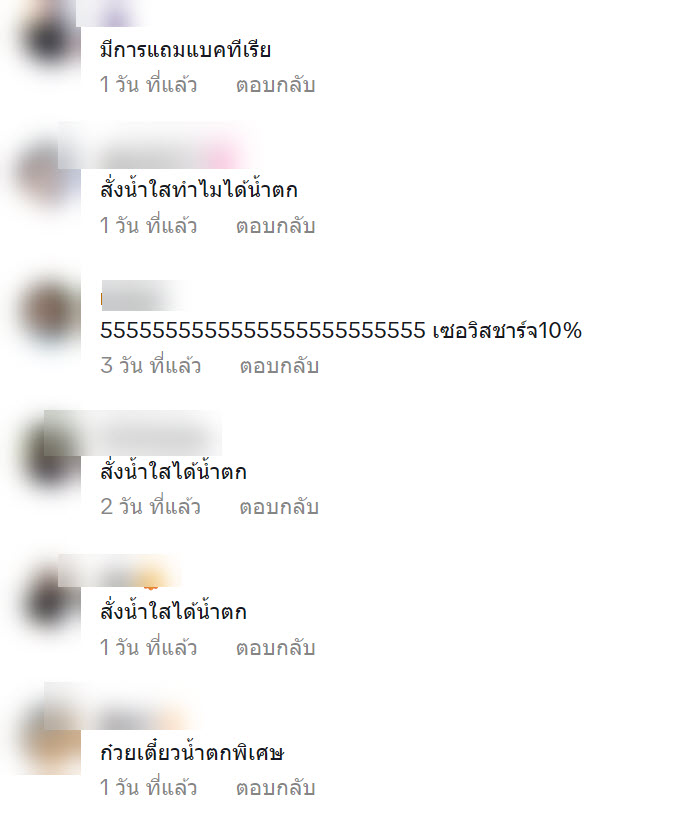Select the comment text ก๋วยเตี๋ยวน้ำตกพิเศษ

(192, 752)
